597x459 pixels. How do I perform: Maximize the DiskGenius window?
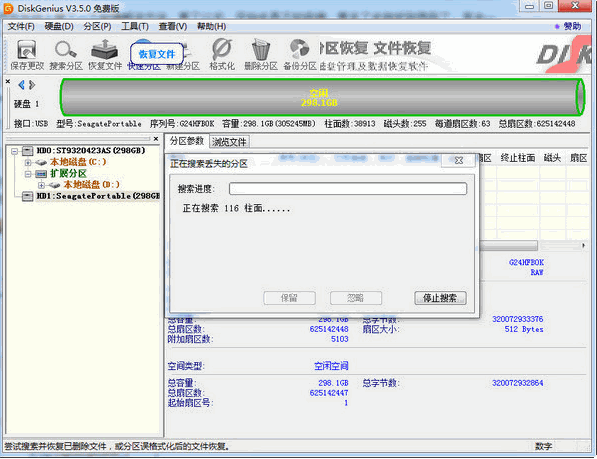tap(548, 6)
